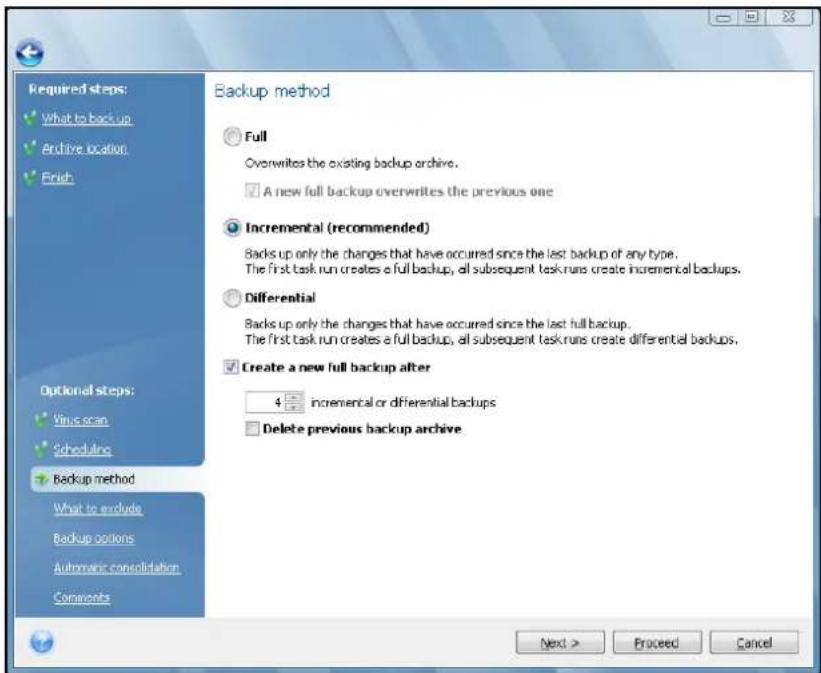Enable 'Delete previous backup archive' checkbox
This screenshot has height=673, width=821.
(x=252, y=428)
